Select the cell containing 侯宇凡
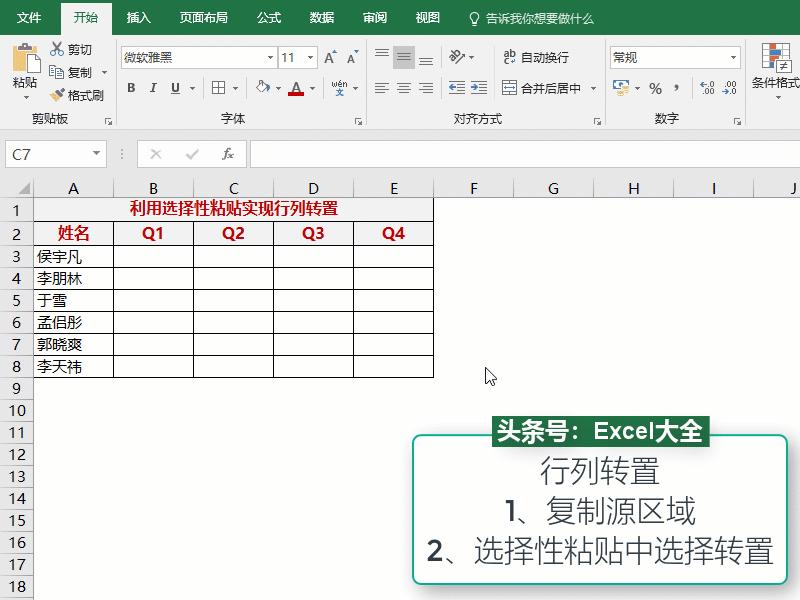 [x=73, y=255]
